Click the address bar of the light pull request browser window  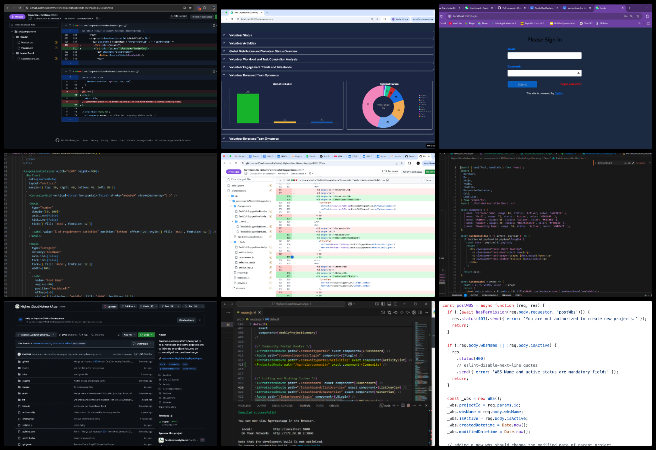322,163
